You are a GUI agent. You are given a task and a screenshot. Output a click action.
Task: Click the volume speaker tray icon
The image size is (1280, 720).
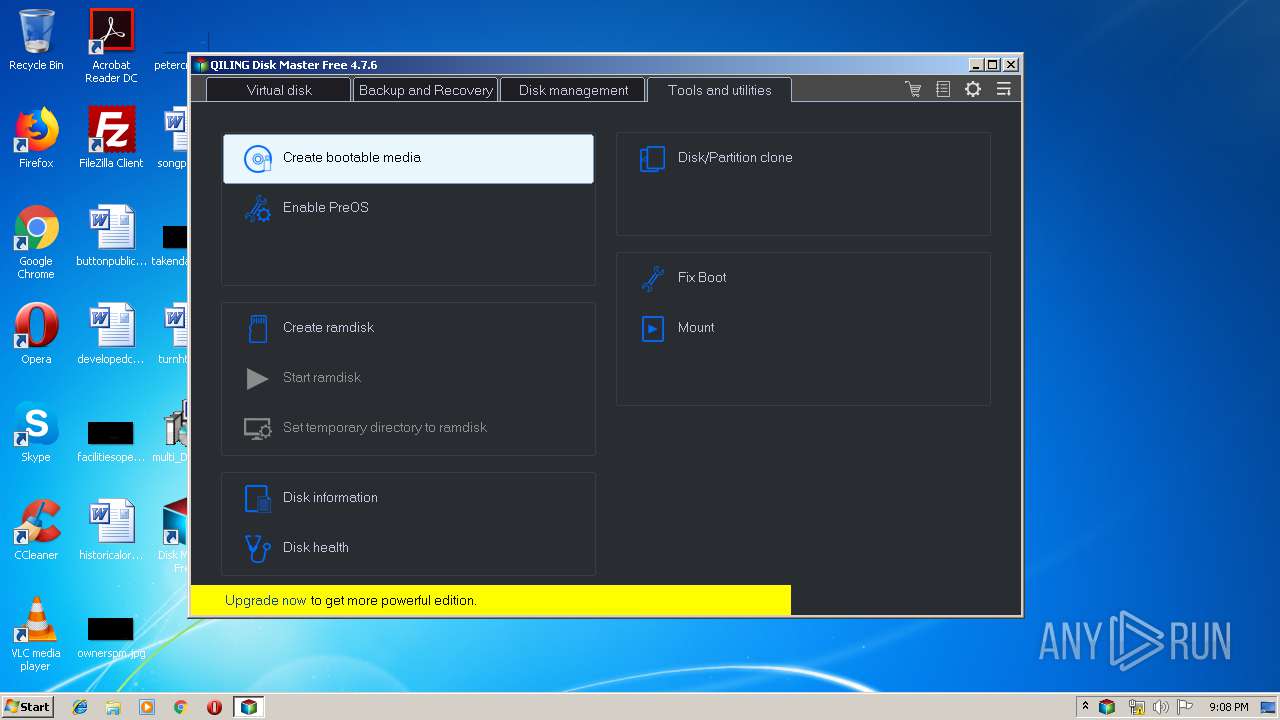[1160, 707]
